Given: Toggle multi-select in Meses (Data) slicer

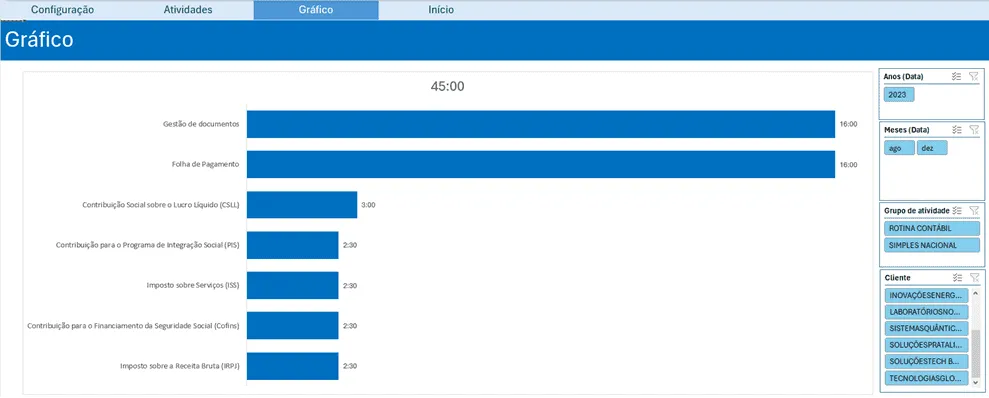Looking at the screenshot, I should [x=956, y=129].
